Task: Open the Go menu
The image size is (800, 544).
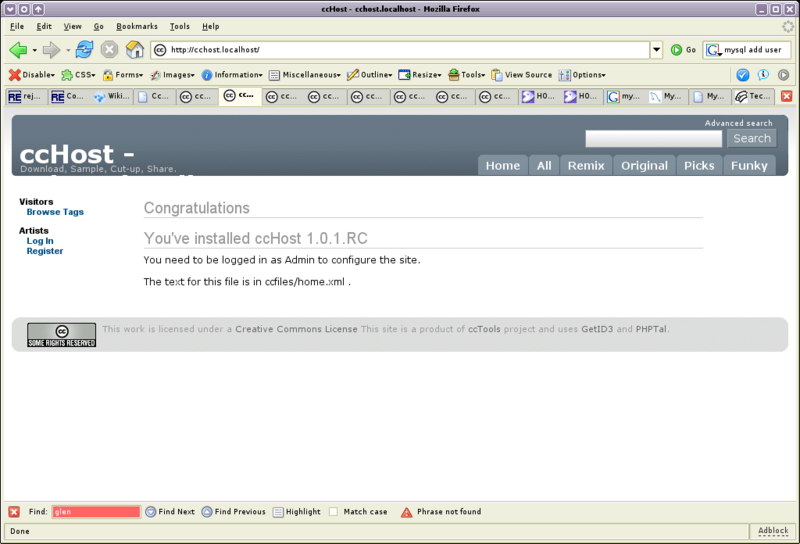Action: coord(98,27)
